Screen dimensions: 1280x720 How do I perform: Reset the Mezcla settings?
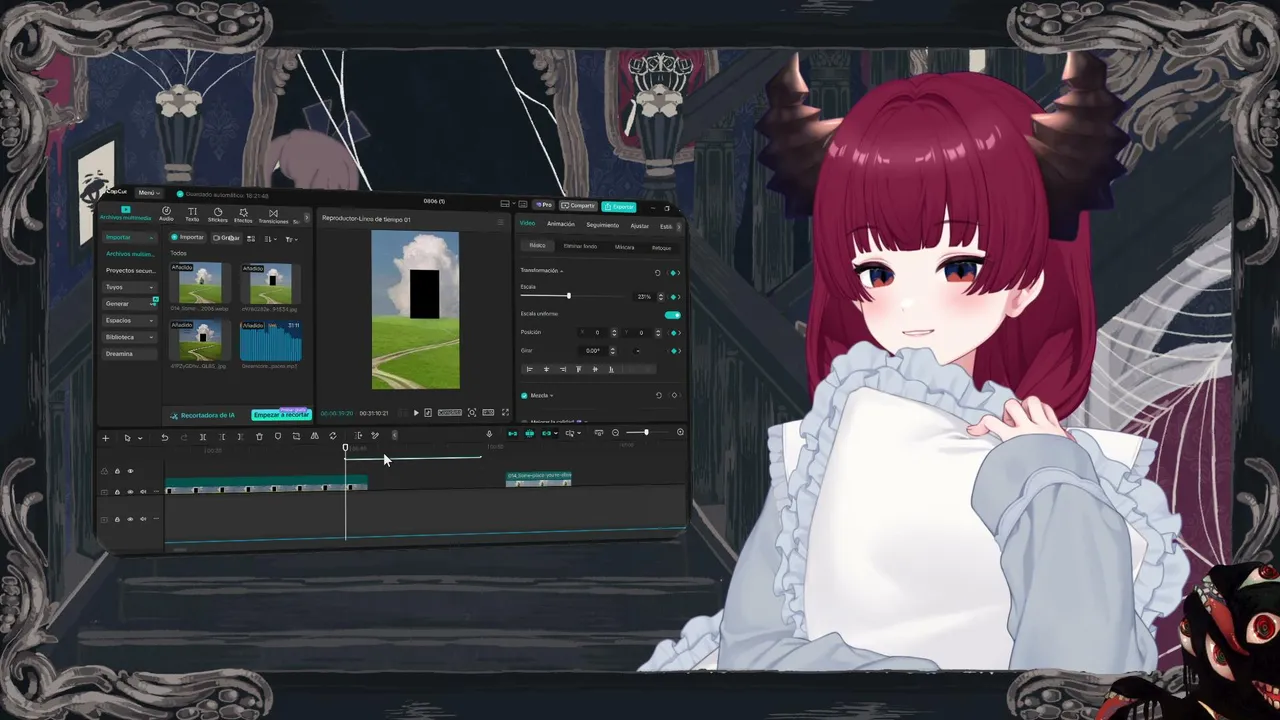(658, 395)
